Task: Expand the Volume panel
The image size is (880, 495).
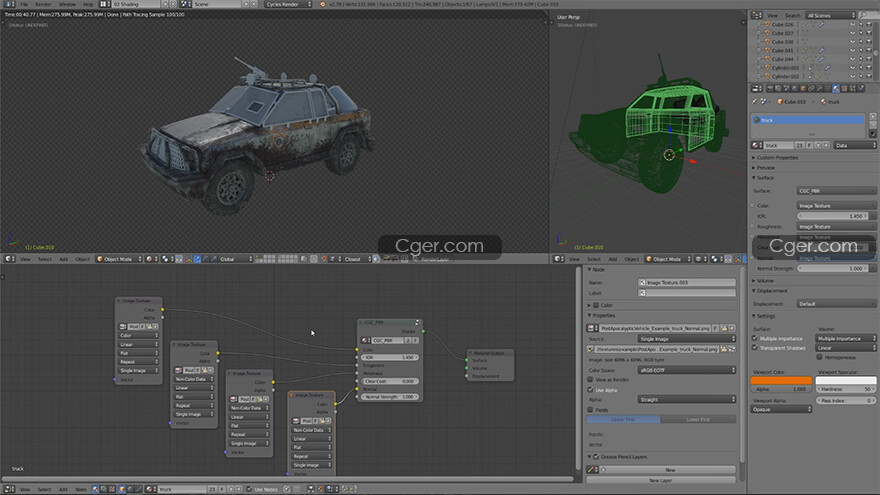Action: point(763,281)
